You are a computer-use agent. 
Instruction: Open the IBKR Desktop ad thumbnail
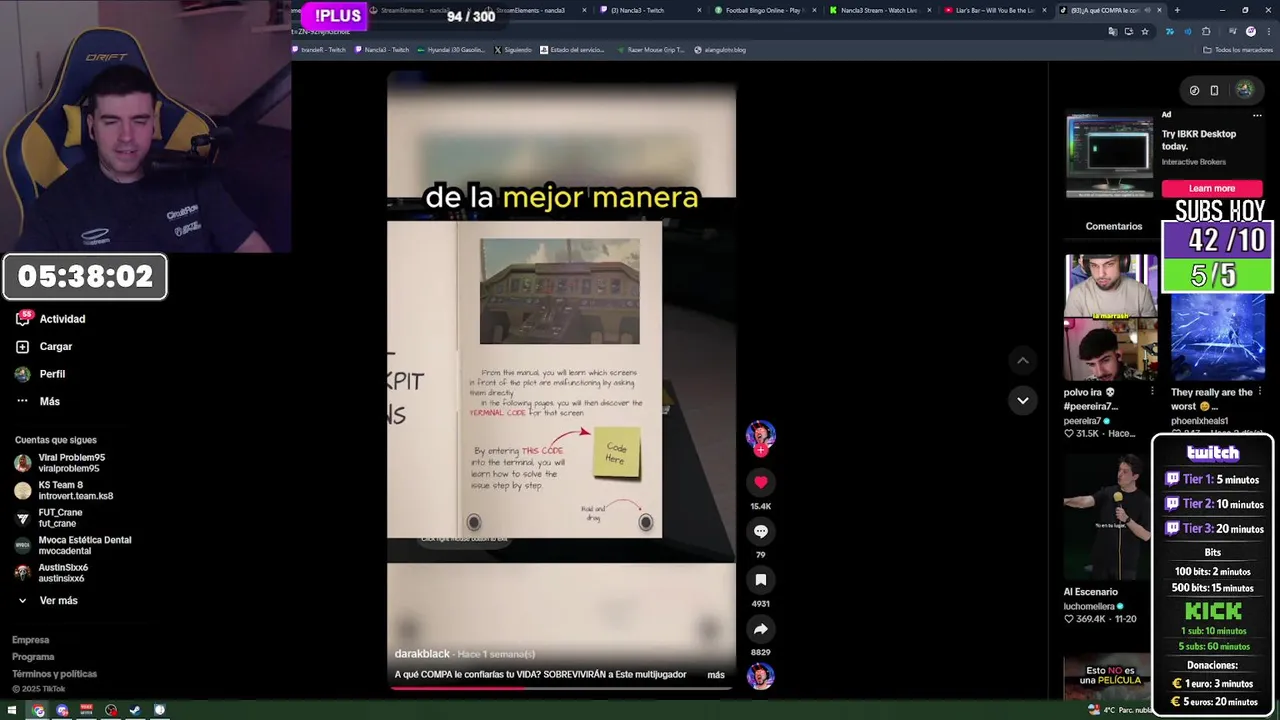[1108, 155]
